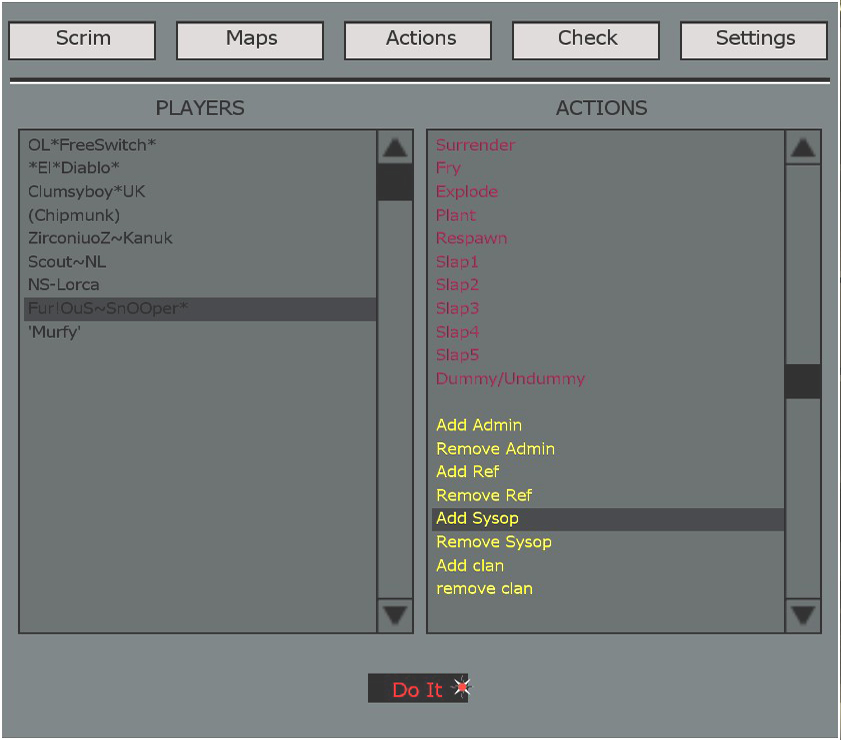Open the Actions tab
The width and height of the screenshot is (841, 740).
click(420, 40)
